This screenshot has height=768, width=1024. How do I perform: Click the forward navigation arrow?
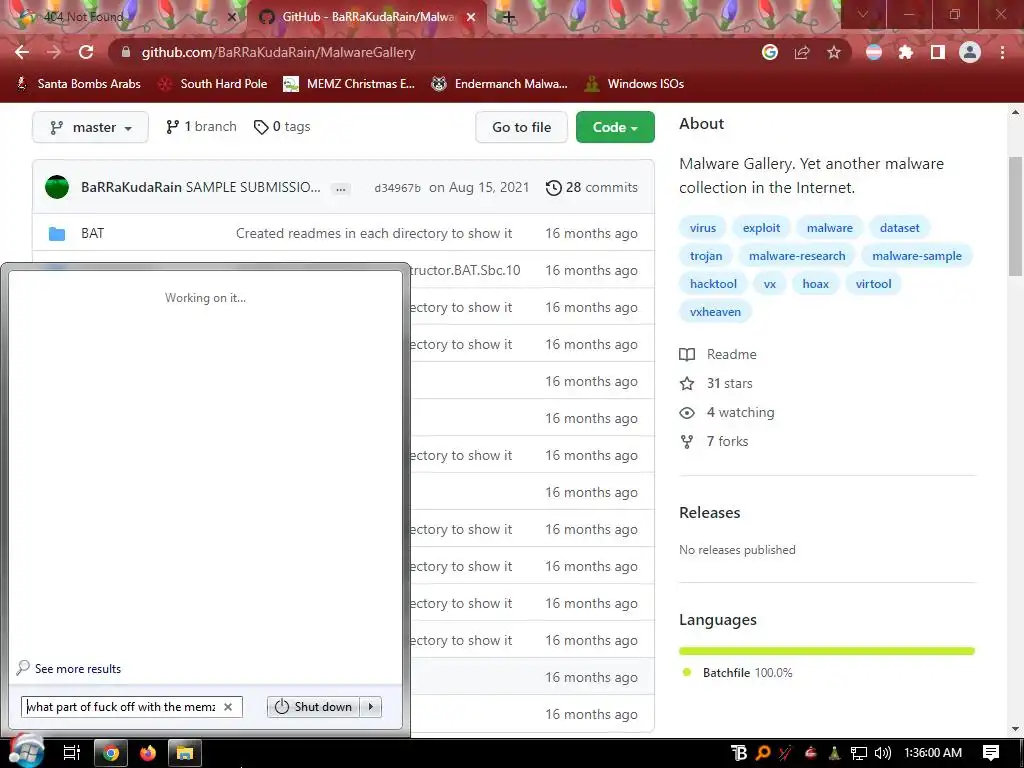(54, 52)
